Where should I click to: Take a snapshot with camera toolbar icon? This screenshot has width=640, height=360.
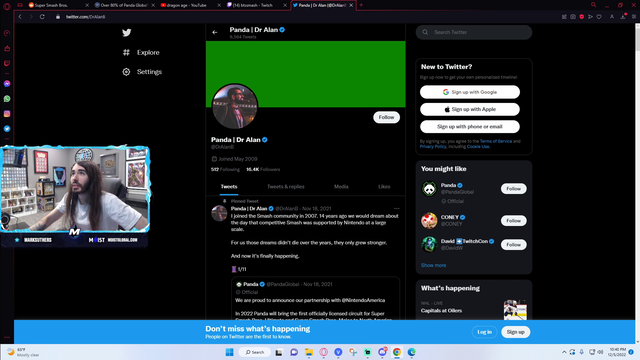573,17
